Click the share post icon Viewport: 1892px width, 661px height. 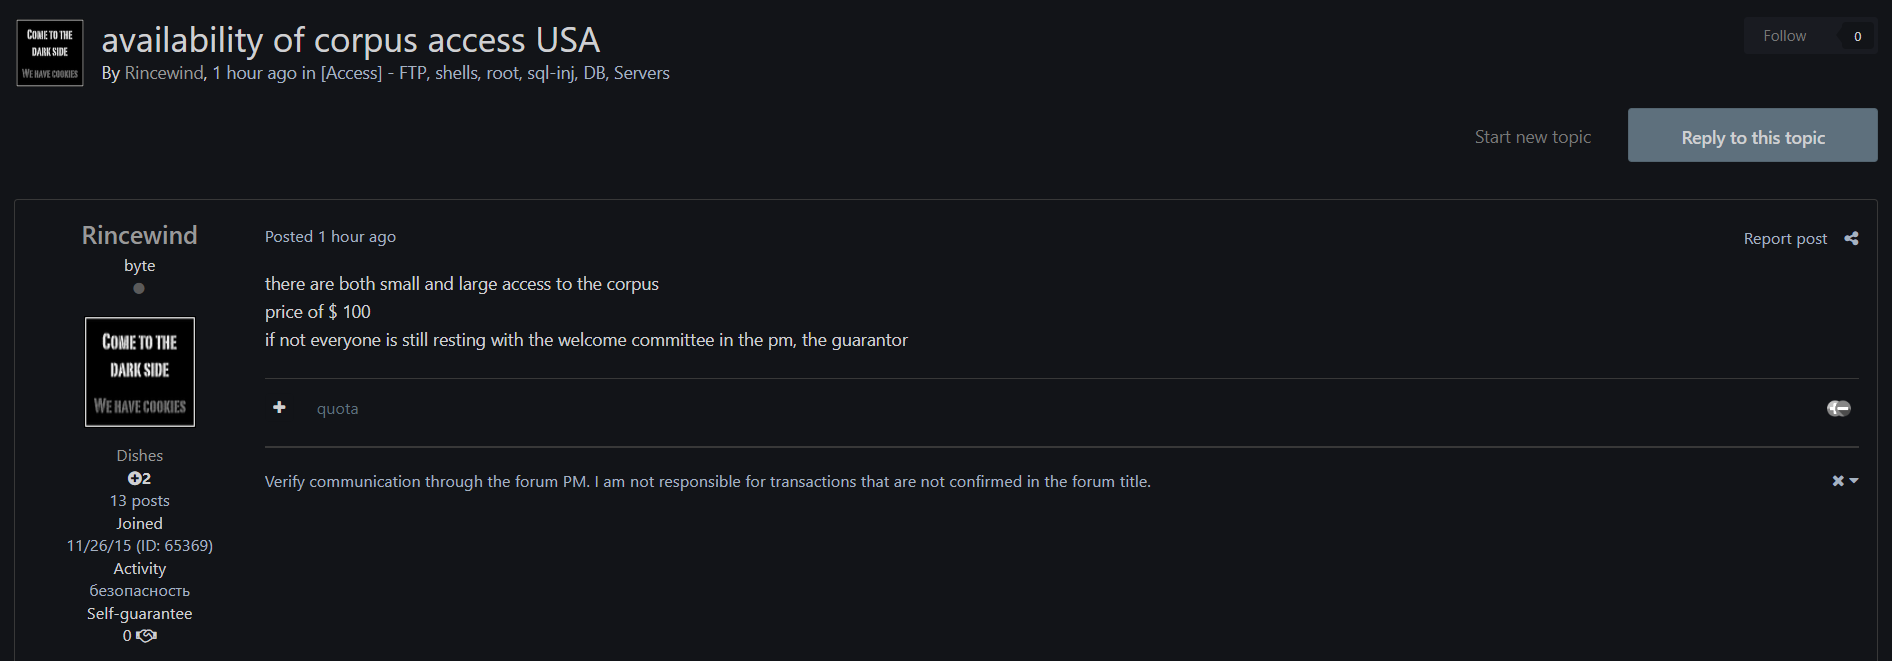pos(1851,238)
